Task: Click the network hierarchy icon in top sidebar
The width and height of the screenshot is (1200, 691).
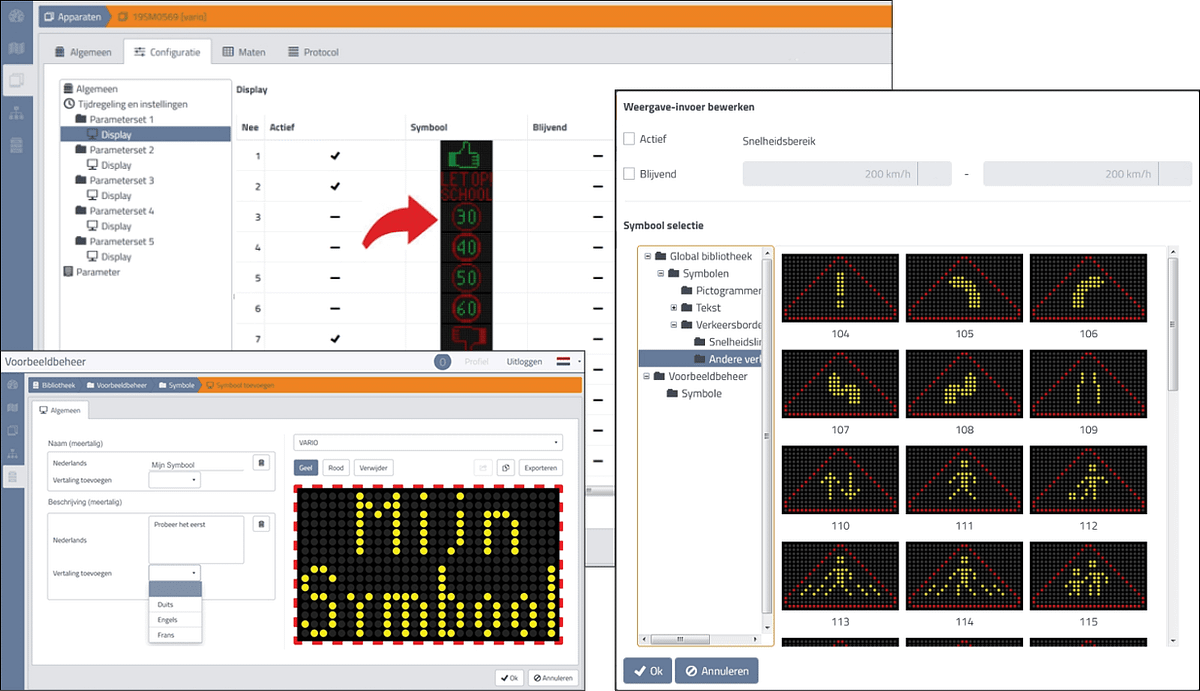Action: (x=17, y=112)
